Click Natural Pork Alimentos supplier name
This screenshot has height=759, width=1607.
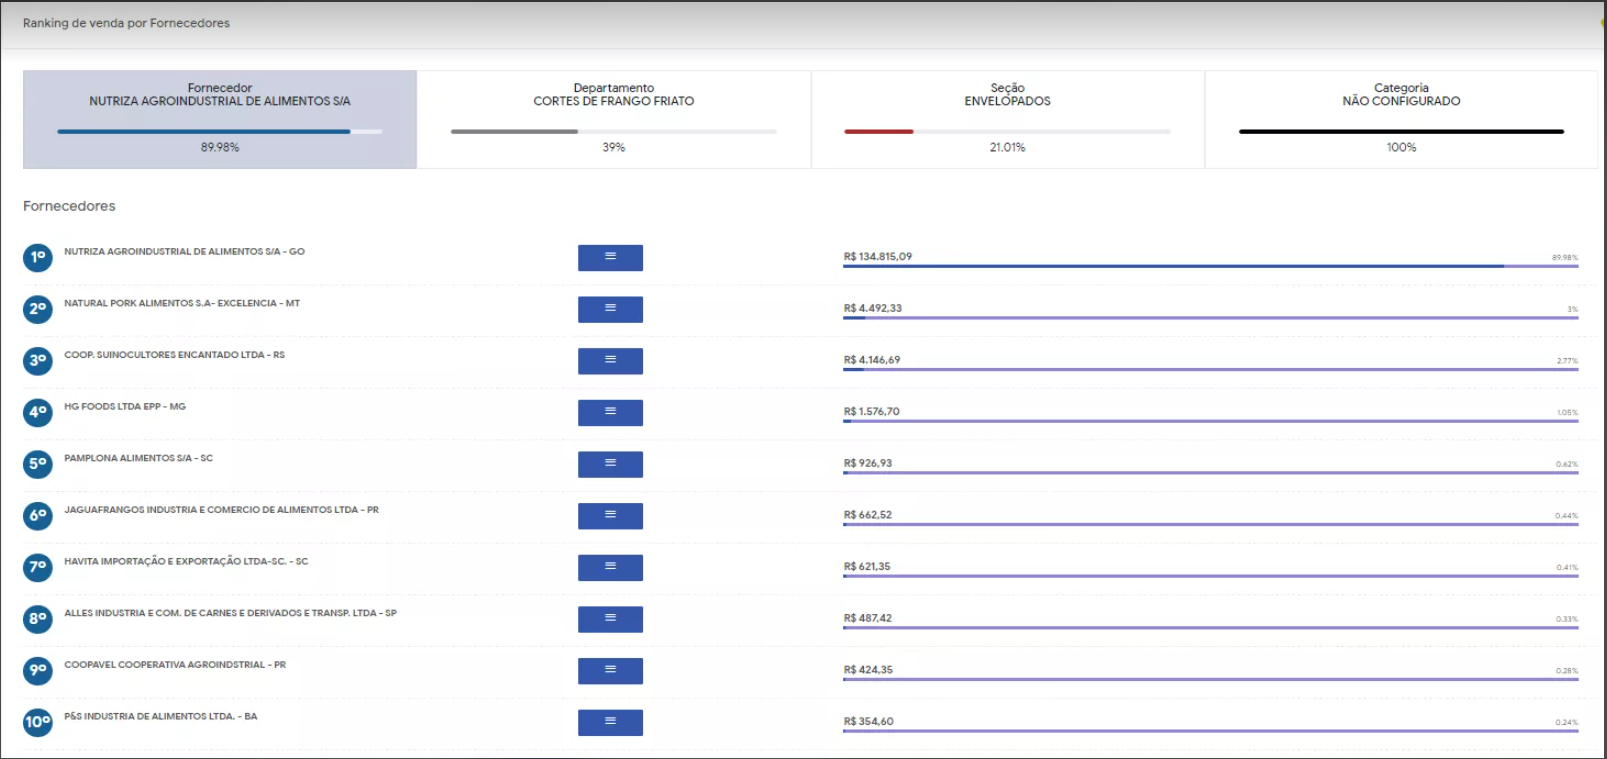tap(182, 303)
